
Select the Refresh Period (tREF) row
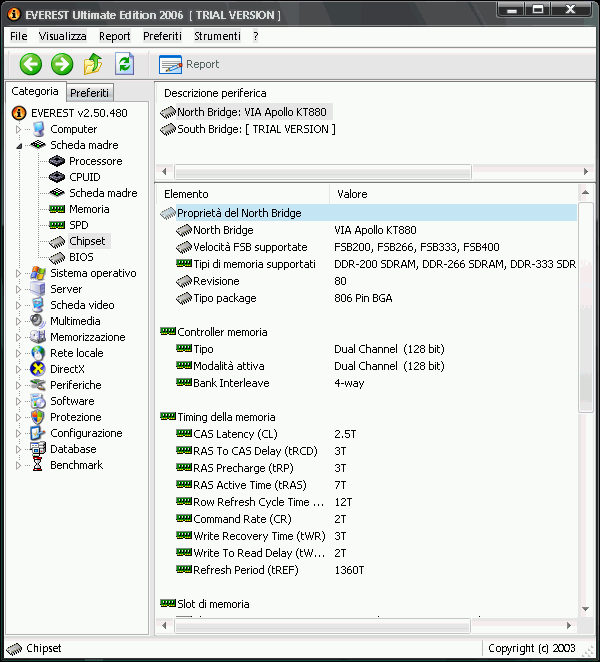(368, 570)
